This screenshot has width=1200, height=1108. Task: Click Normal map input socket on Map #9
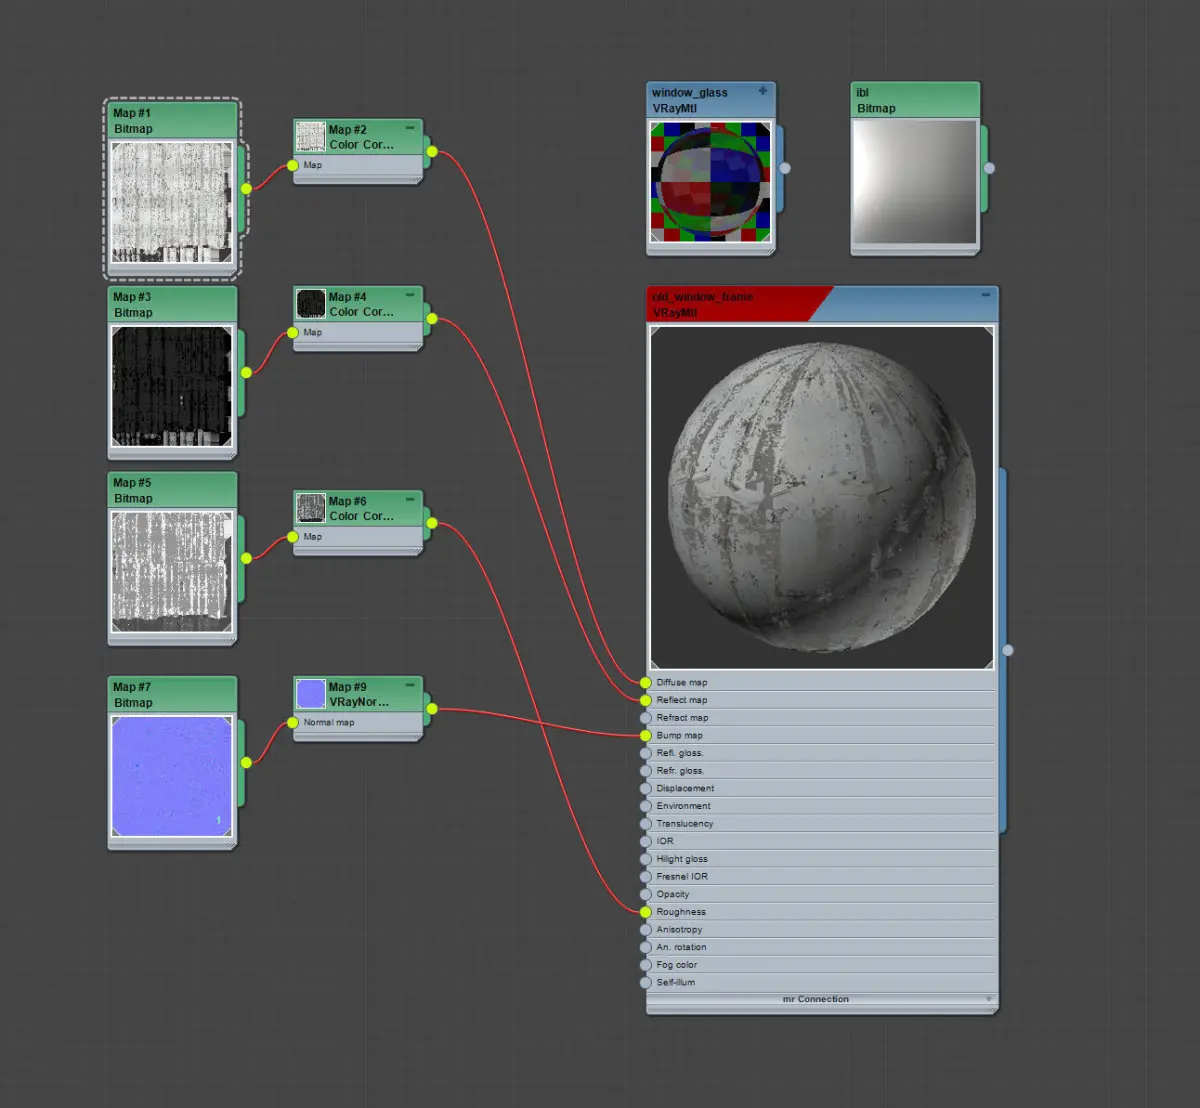[293, 722]
